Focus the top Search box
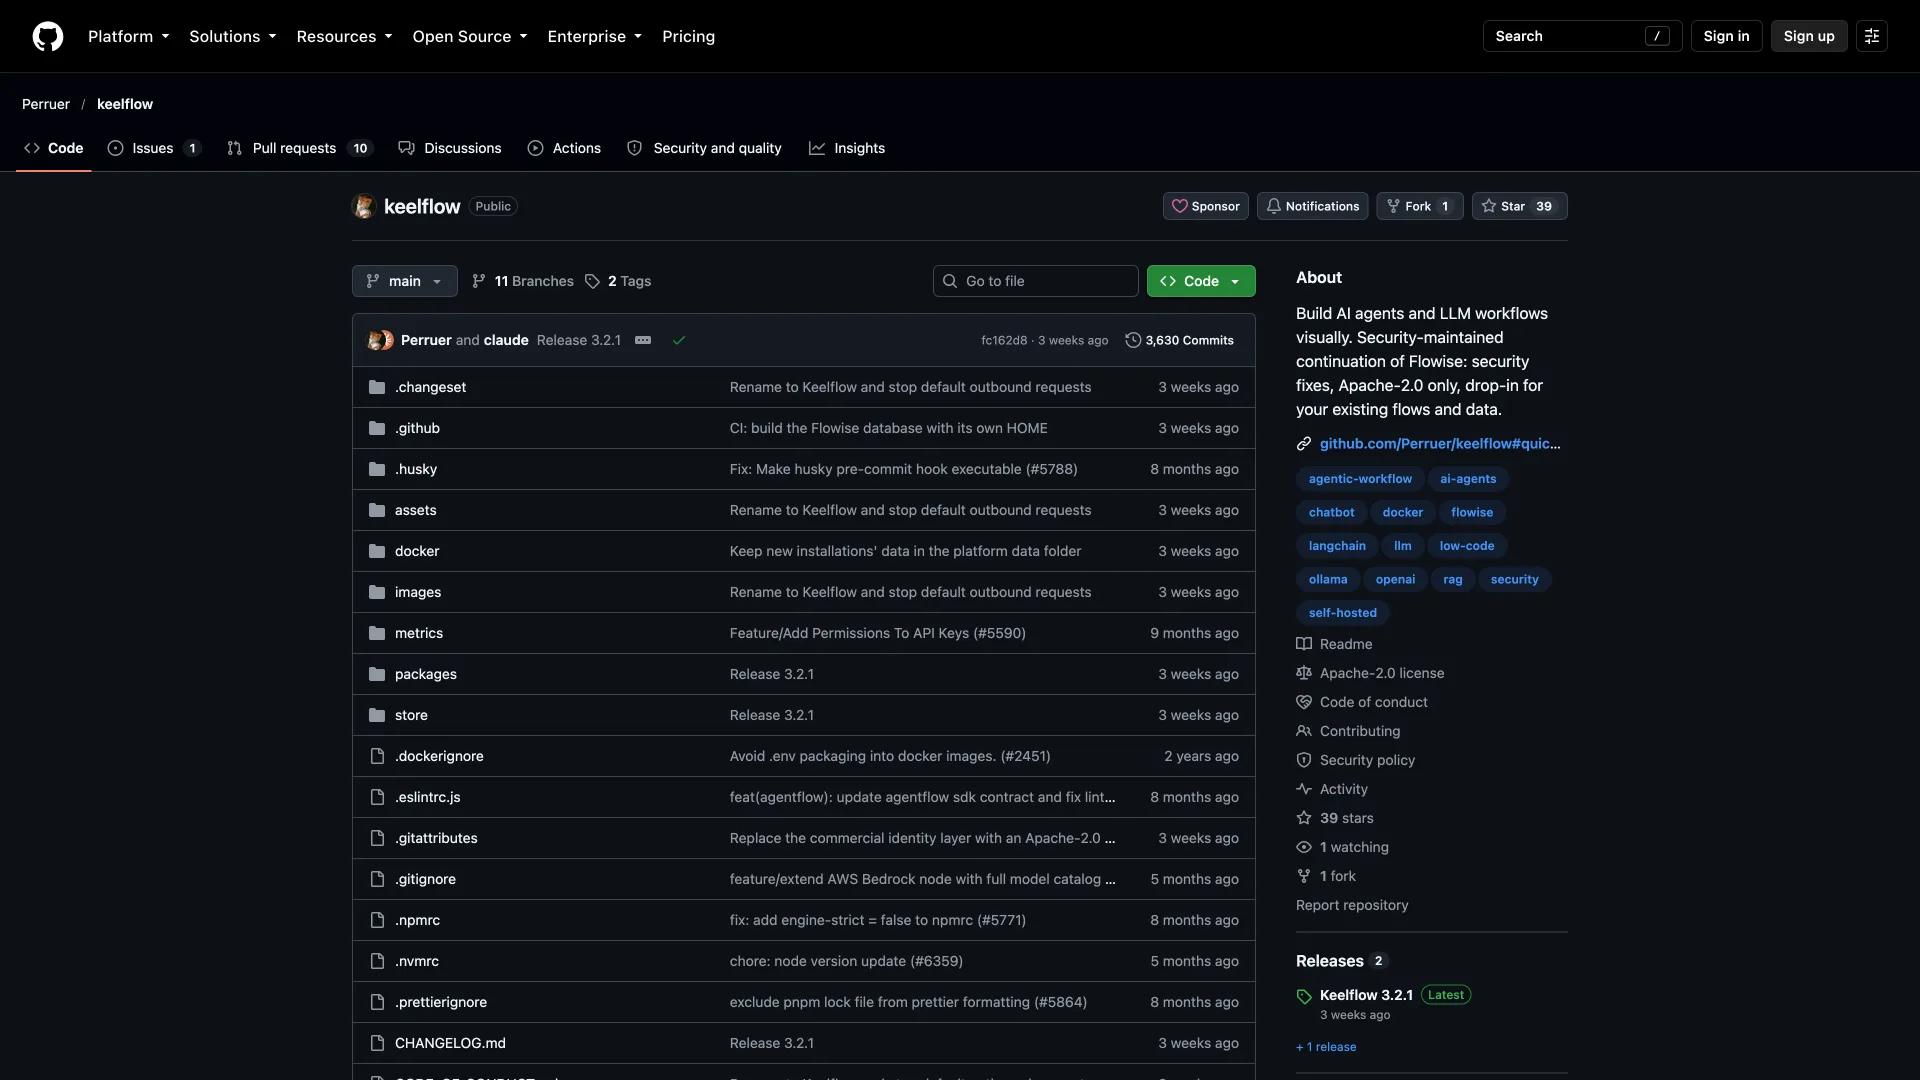The width and height of the screenshot is (1920, 1080). (1582, 36)
